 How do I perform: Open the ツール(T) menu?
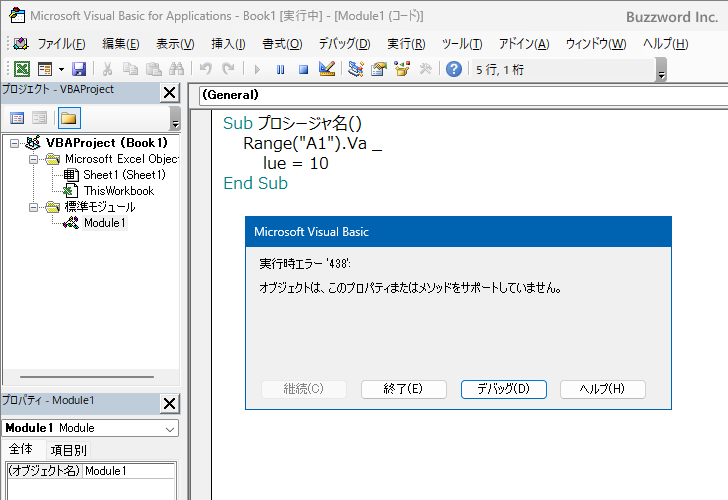[462, 44]
